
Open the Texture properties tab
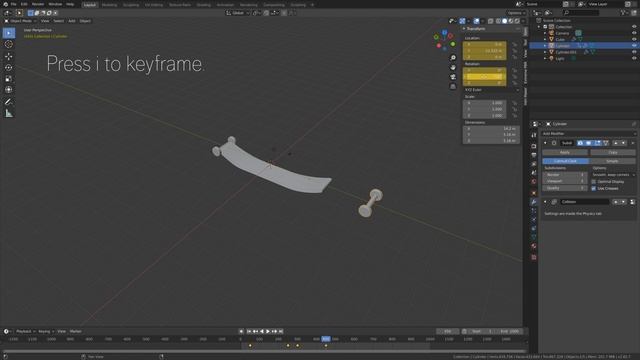534,257
